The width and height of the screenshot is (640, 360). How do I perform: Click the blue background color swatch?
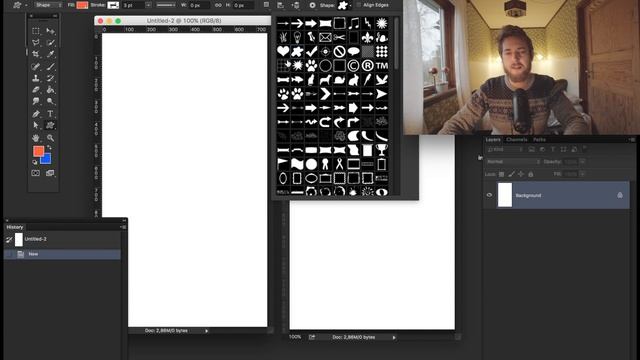47,158
